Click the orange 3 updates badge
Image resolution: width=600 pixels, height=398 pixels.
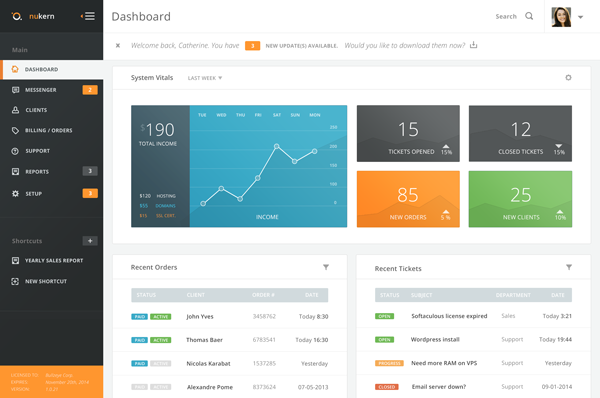click(253, 46)
